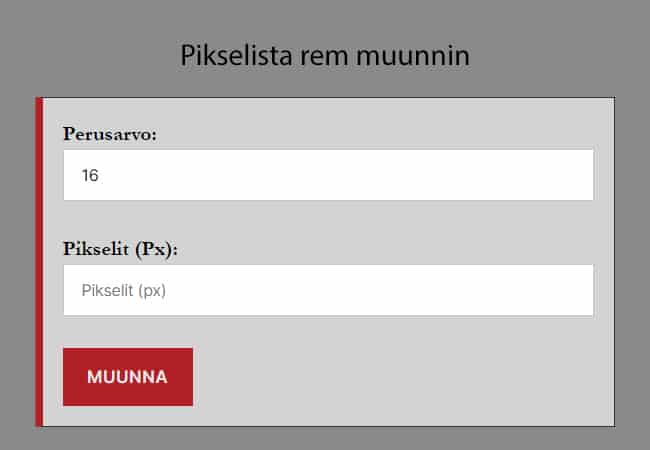Click the 'Pikselit (Px):' label
The height and width of the screenshot is (450, 650).
click(x=120, y=248)
